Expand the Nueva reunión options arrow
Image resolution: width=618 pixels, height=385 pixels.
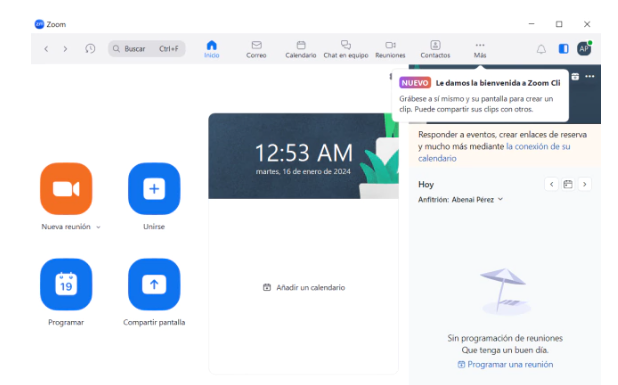99,227
